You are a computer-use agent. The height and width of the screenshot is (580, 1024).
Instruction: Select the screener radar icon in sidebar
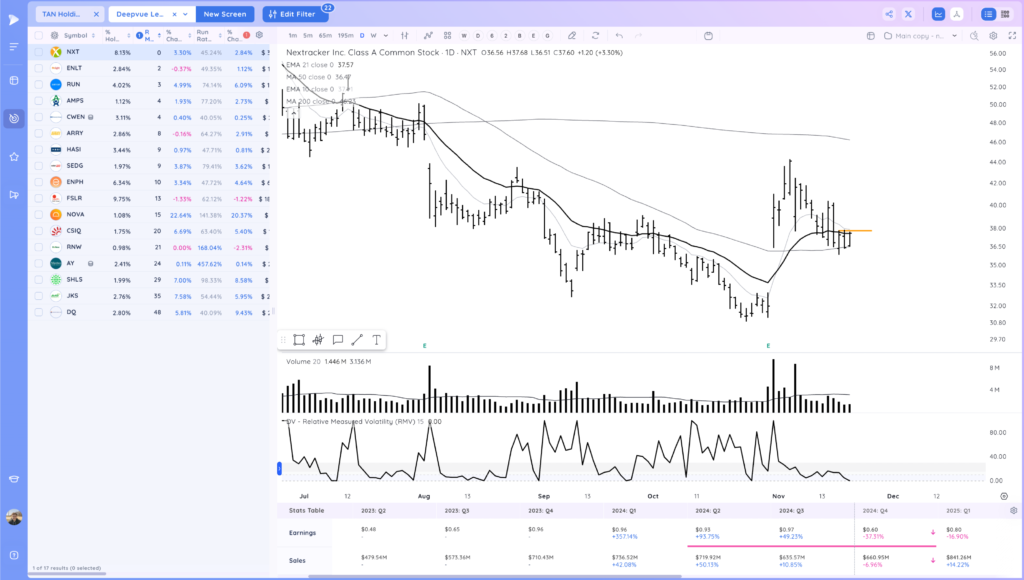tap(14, 118)
